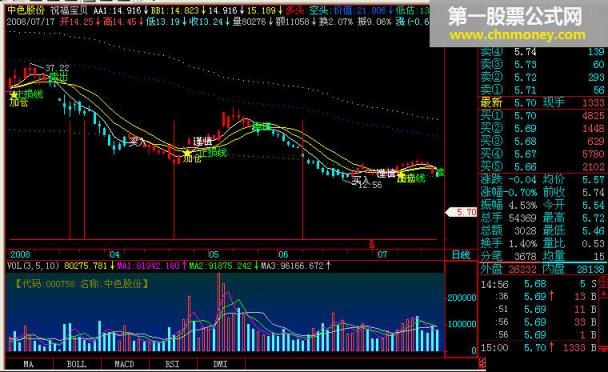Click the 12.56 low price label
The image size is (608, 372).
pos(370,185)
